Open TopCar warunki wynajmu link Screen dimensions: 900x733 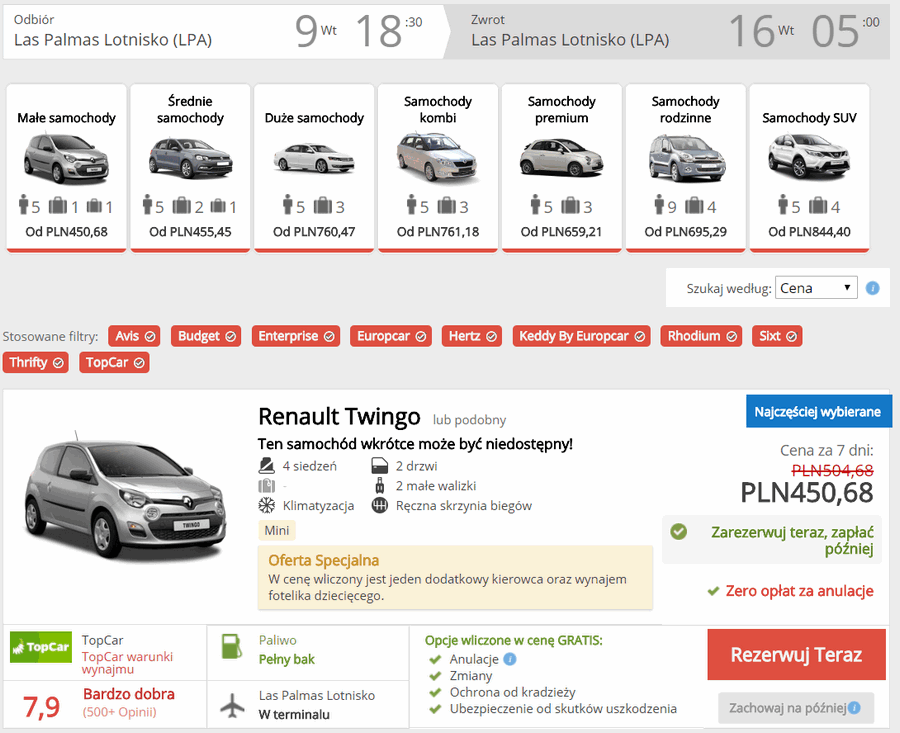pyautogui.click(x=127, y=663)
